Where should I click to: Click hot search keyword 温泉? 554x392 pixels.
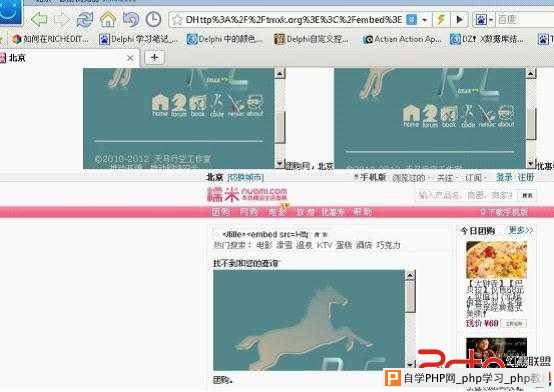304,245
